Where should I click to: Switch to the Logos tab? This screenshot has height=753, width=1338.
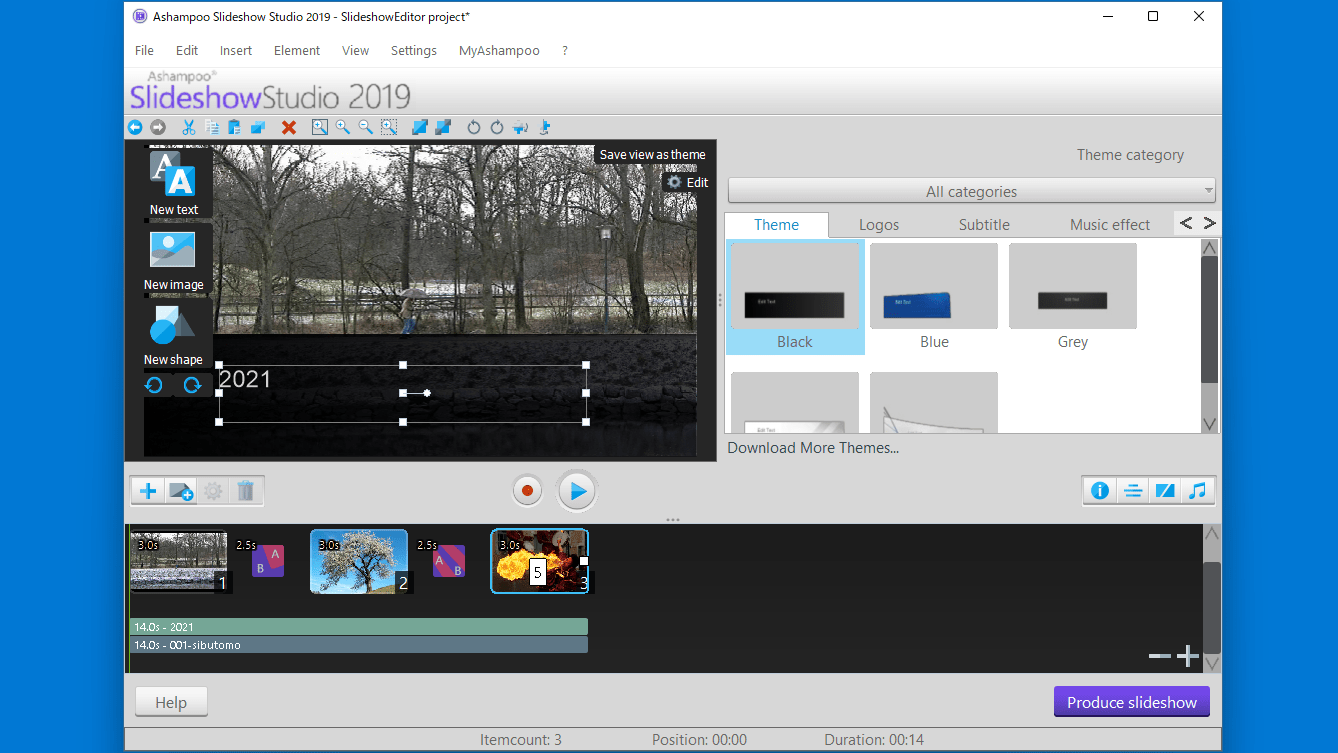879,224
